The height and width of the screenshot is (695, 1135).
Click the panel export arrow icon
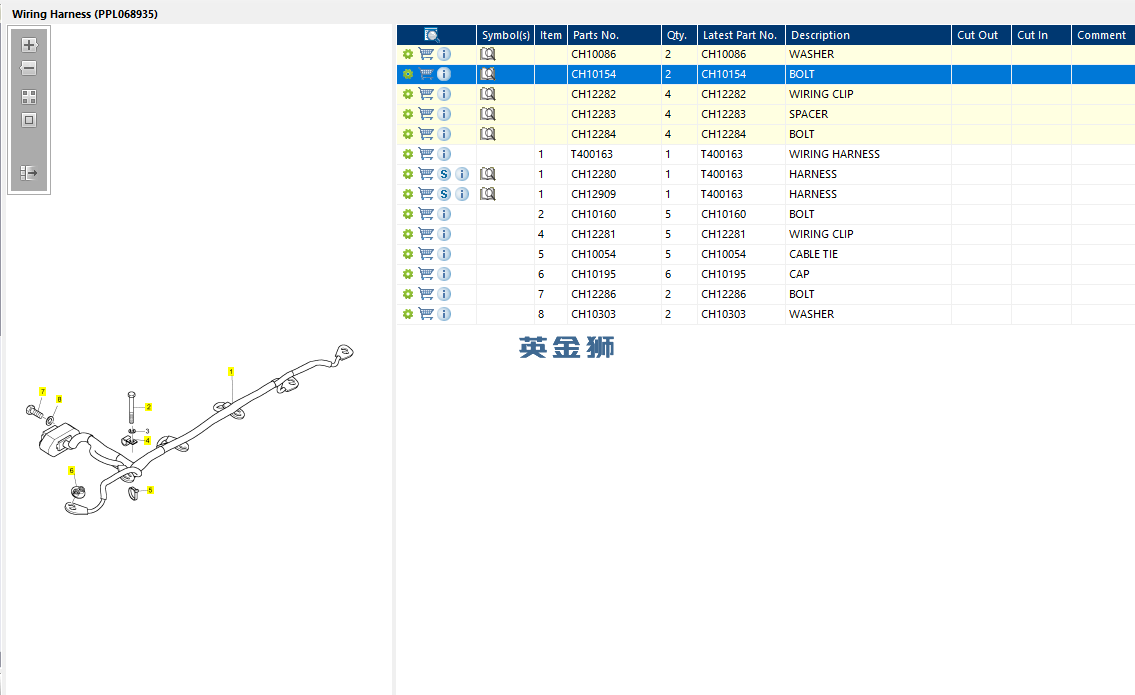pos(29,173)
